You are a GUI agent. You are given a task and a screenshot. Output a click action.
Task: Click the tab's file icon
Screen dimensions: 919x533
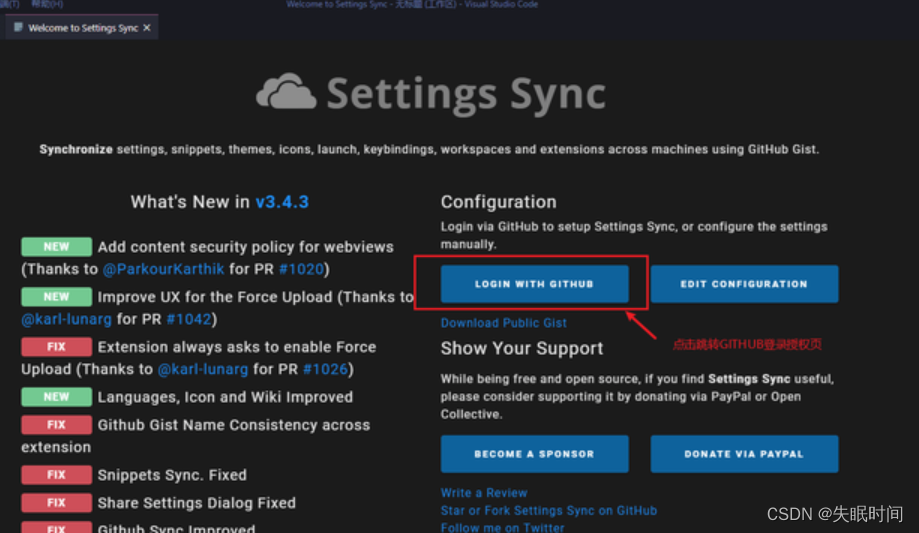[x=18, y=28]
